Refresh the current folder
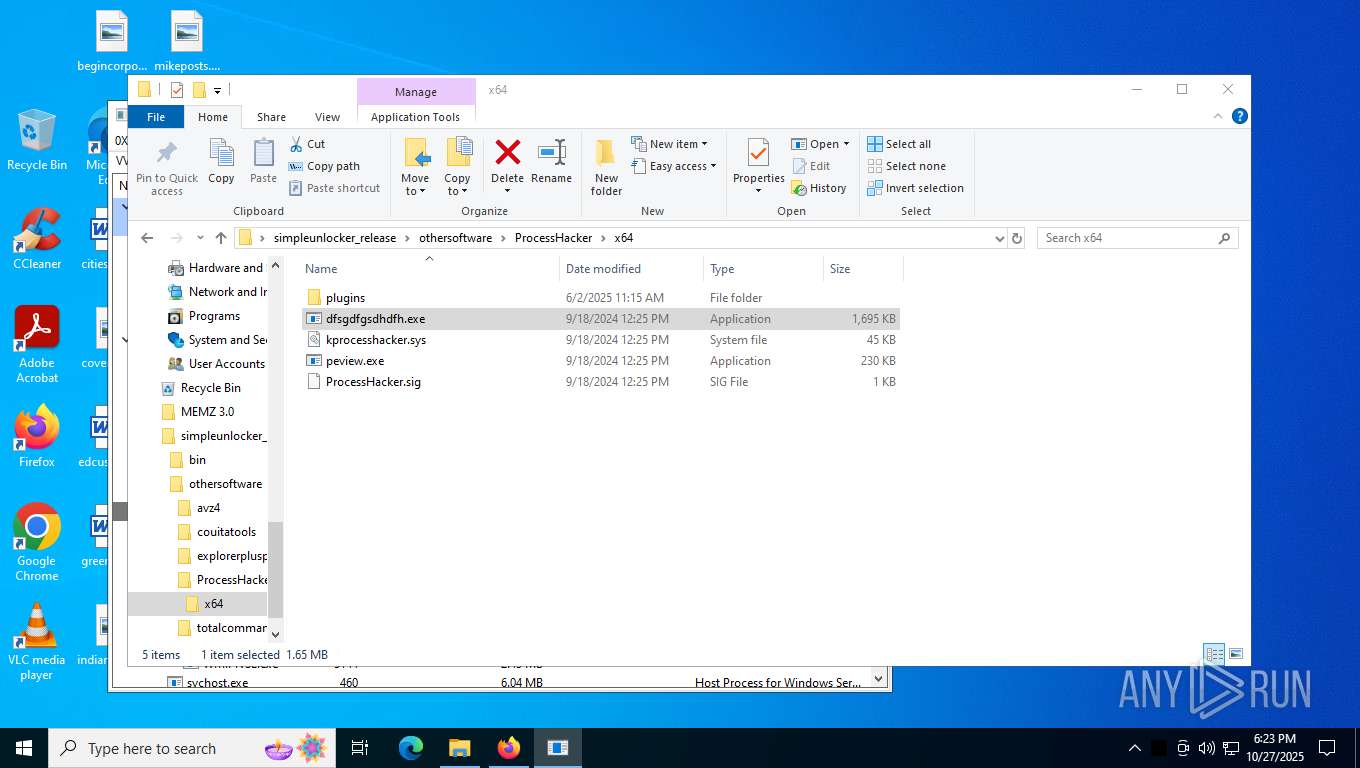The height and width of the screenshot is (768, 1360). point(1017,238)
